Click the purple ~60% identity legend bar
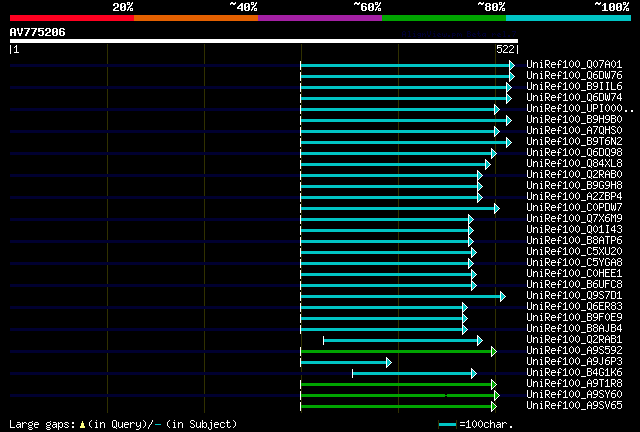The width and height of the screenshot is (640, 432). [320, 18]
